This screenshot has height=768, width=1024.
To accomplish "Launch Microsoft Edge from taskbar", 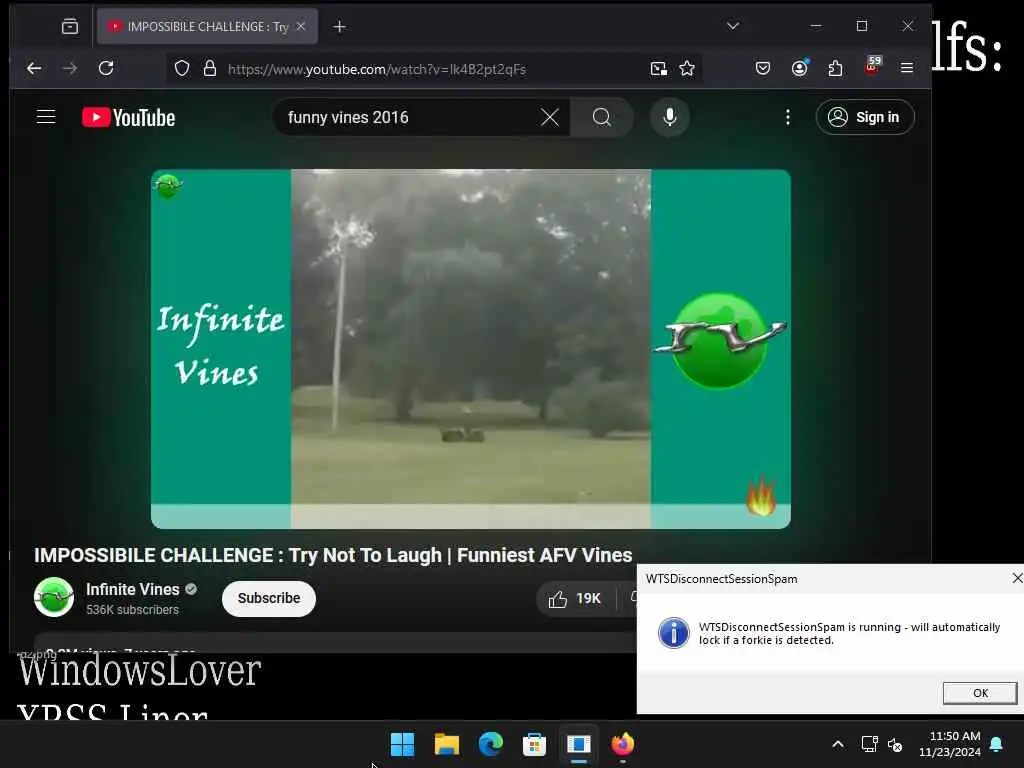I will [490, 744].
